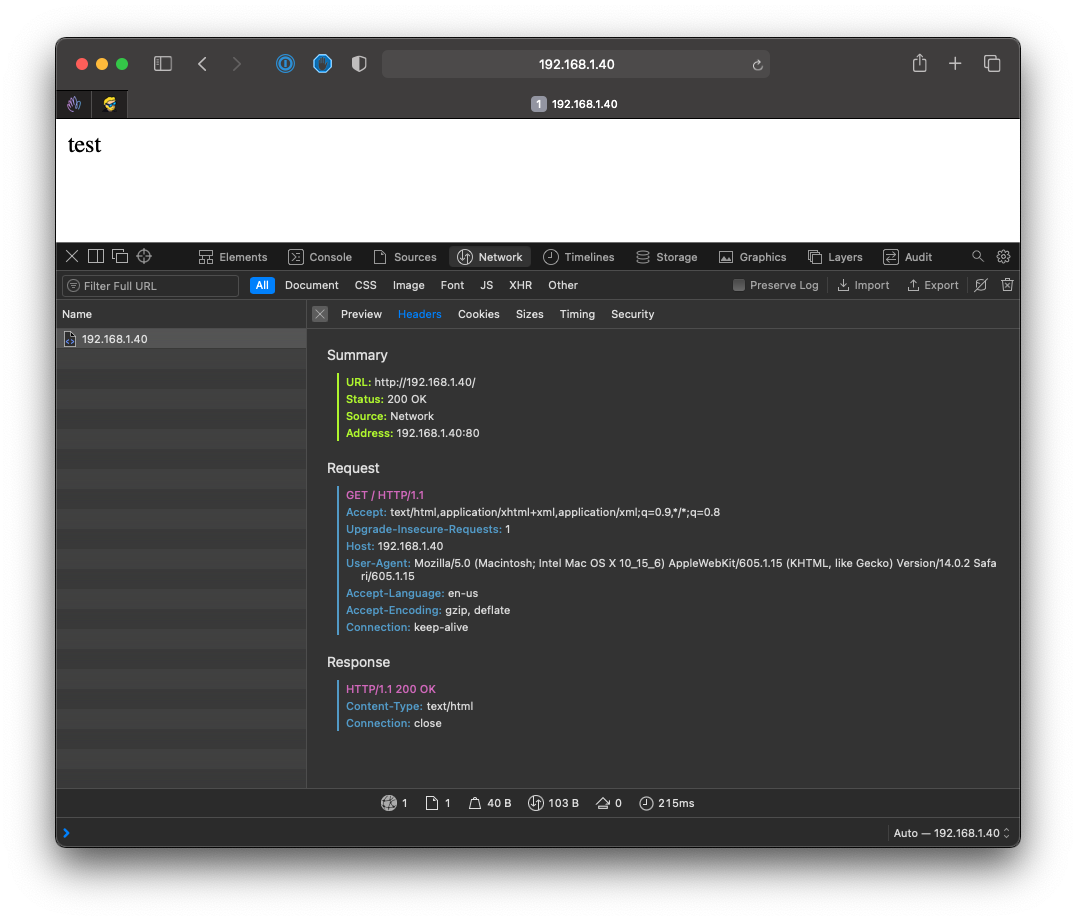This screenshot has width=1076, height=921.
Task: Filter requests by XHR type
Action: (520, 285)
